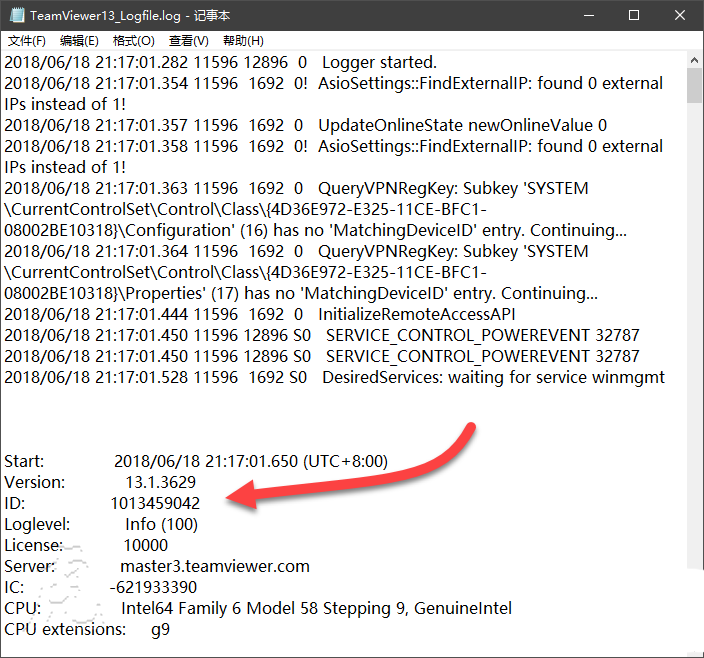This screenshot has width=704, height=658.
Task: Click the 'Logger started.' text
Action: (379, 62)
